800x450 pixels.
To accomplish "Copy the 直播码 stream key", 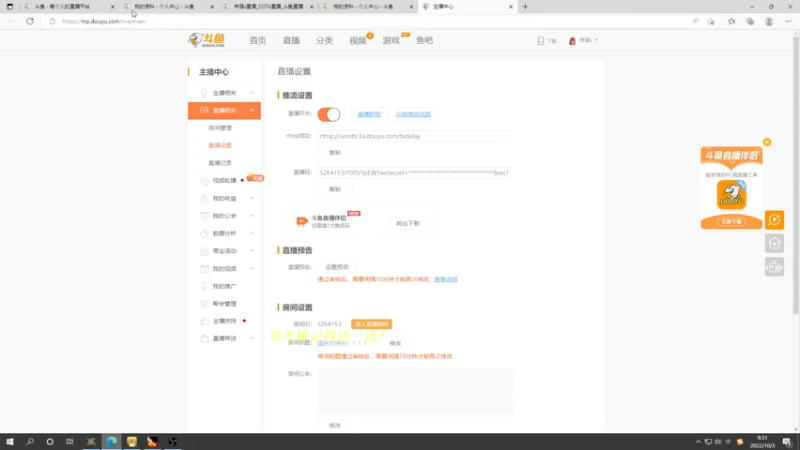I will tap(335, 189).
